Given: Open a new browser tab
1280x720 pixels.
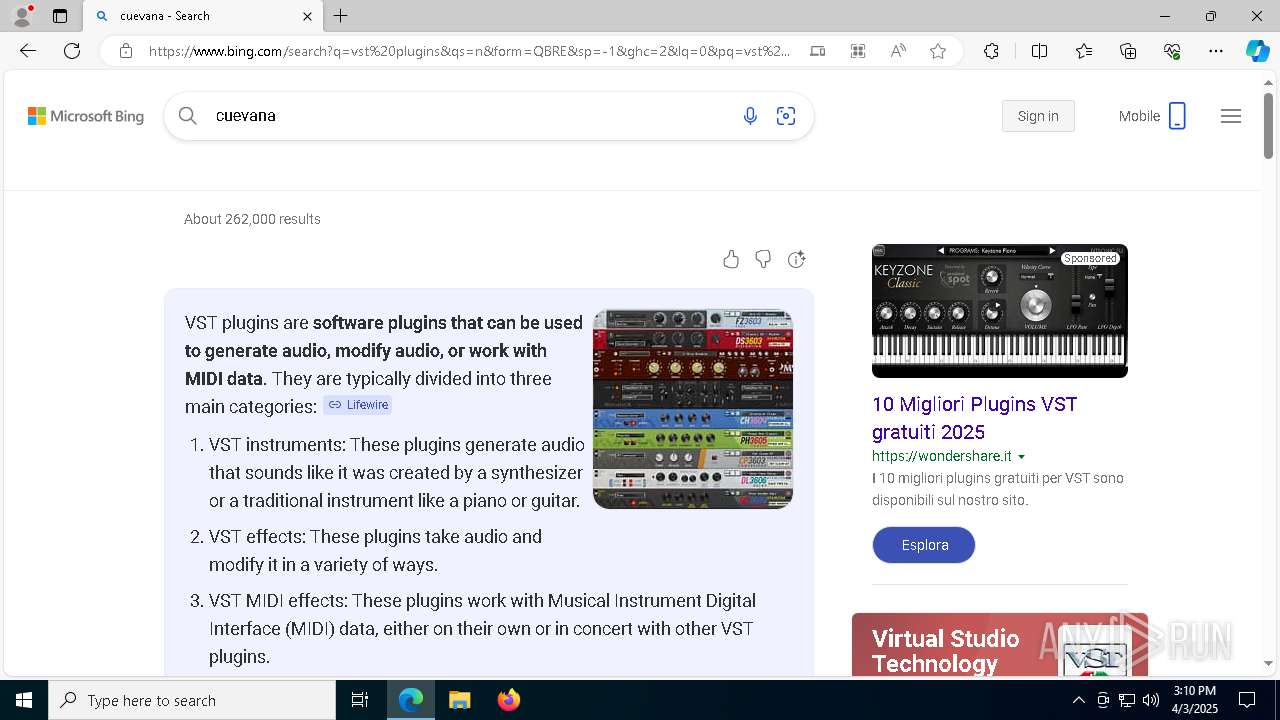Looking at the screenshot, I should pyautogui.click(x=341, y=16).
